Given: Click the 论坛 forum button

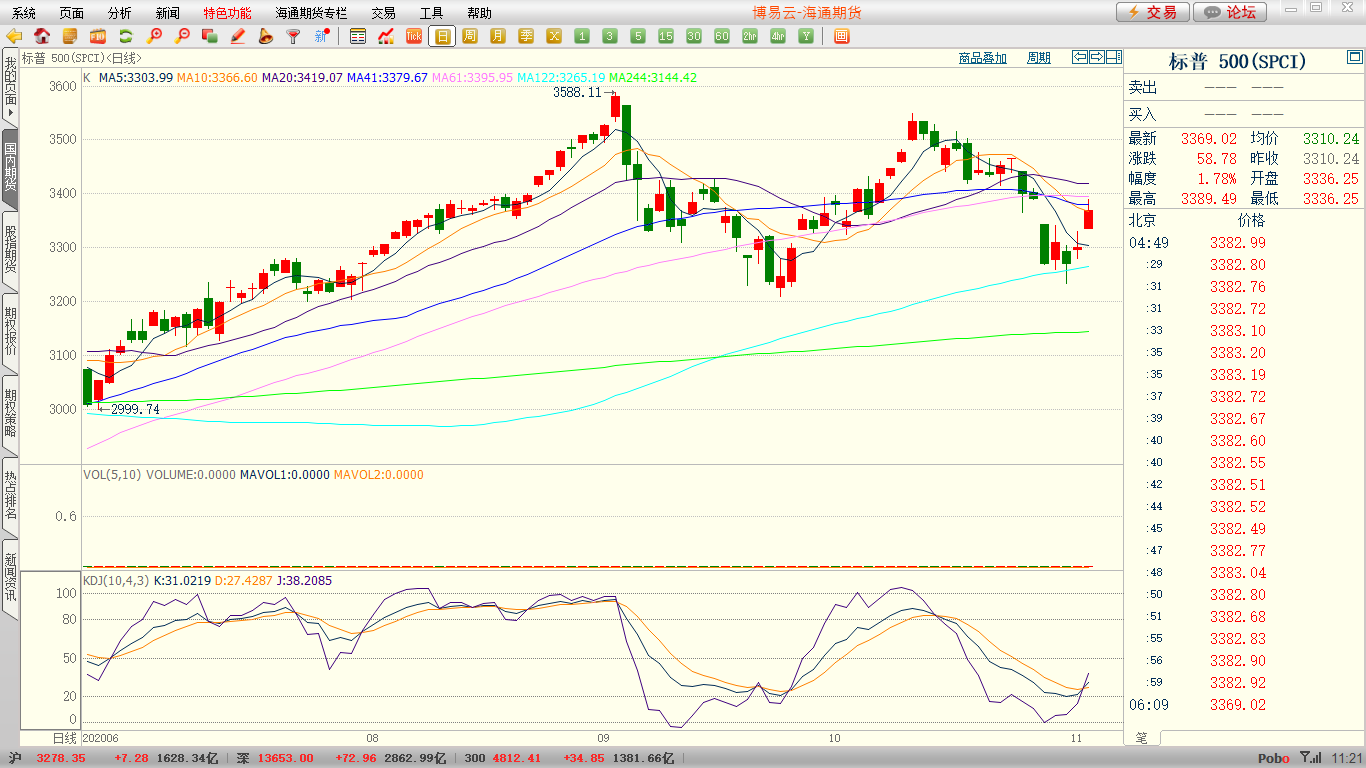Looking at the screenshot, I should click(1231, 12).
